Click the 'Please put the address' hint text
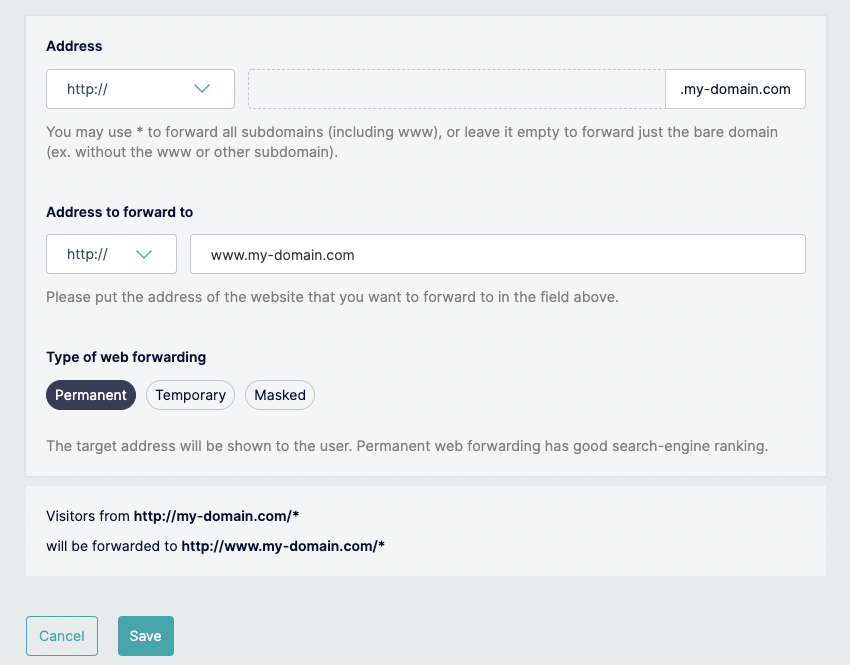Screen dimensions: 850x665 click(x=333, y=297)
